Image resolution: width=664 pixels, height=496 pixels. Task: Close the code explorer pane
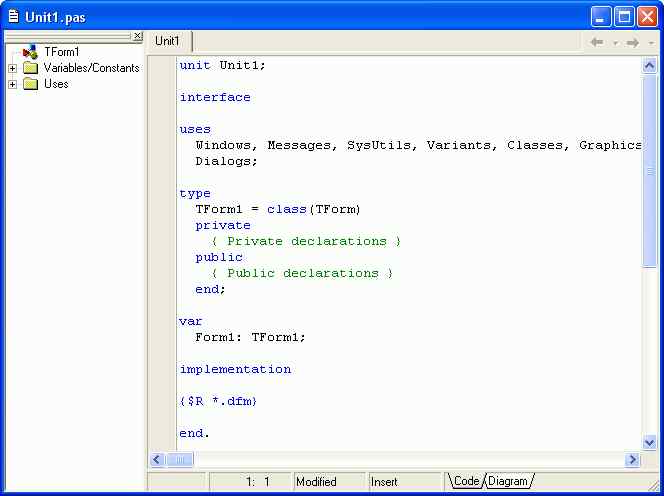[x=138, y=36]
